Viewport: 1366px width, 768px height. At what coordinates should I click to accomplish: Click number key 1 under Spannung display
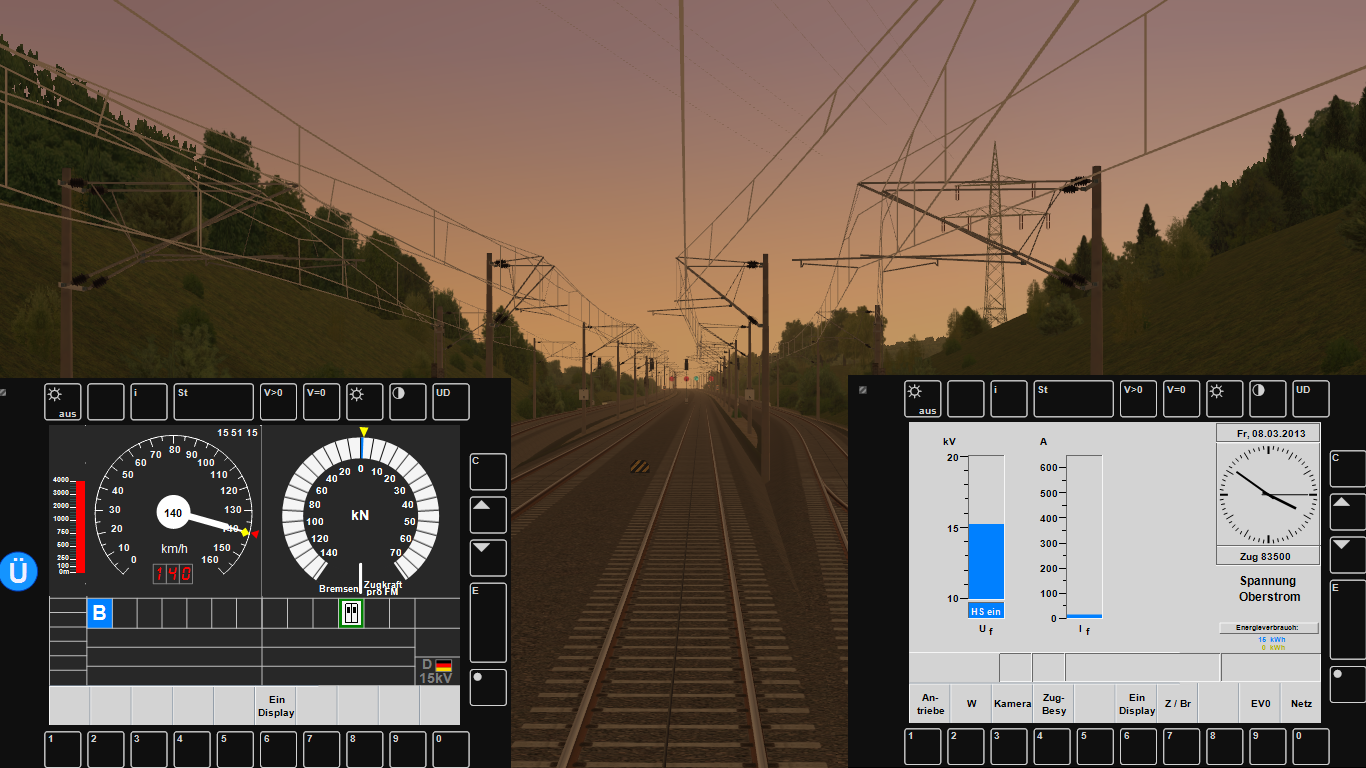tap(923, 746)
